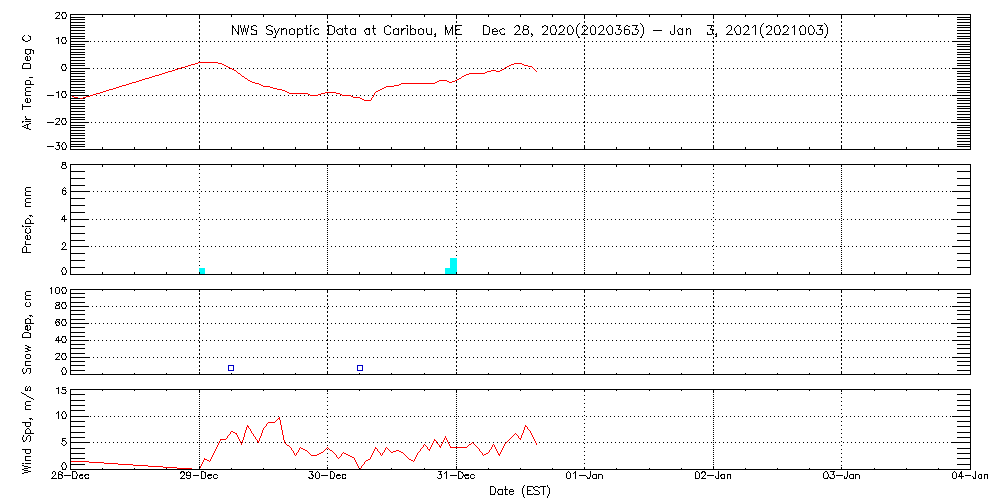Viewport: 1000px width, 500px height.
Task: Click the '04-Jan' date tick label
Action: point(969,477)
